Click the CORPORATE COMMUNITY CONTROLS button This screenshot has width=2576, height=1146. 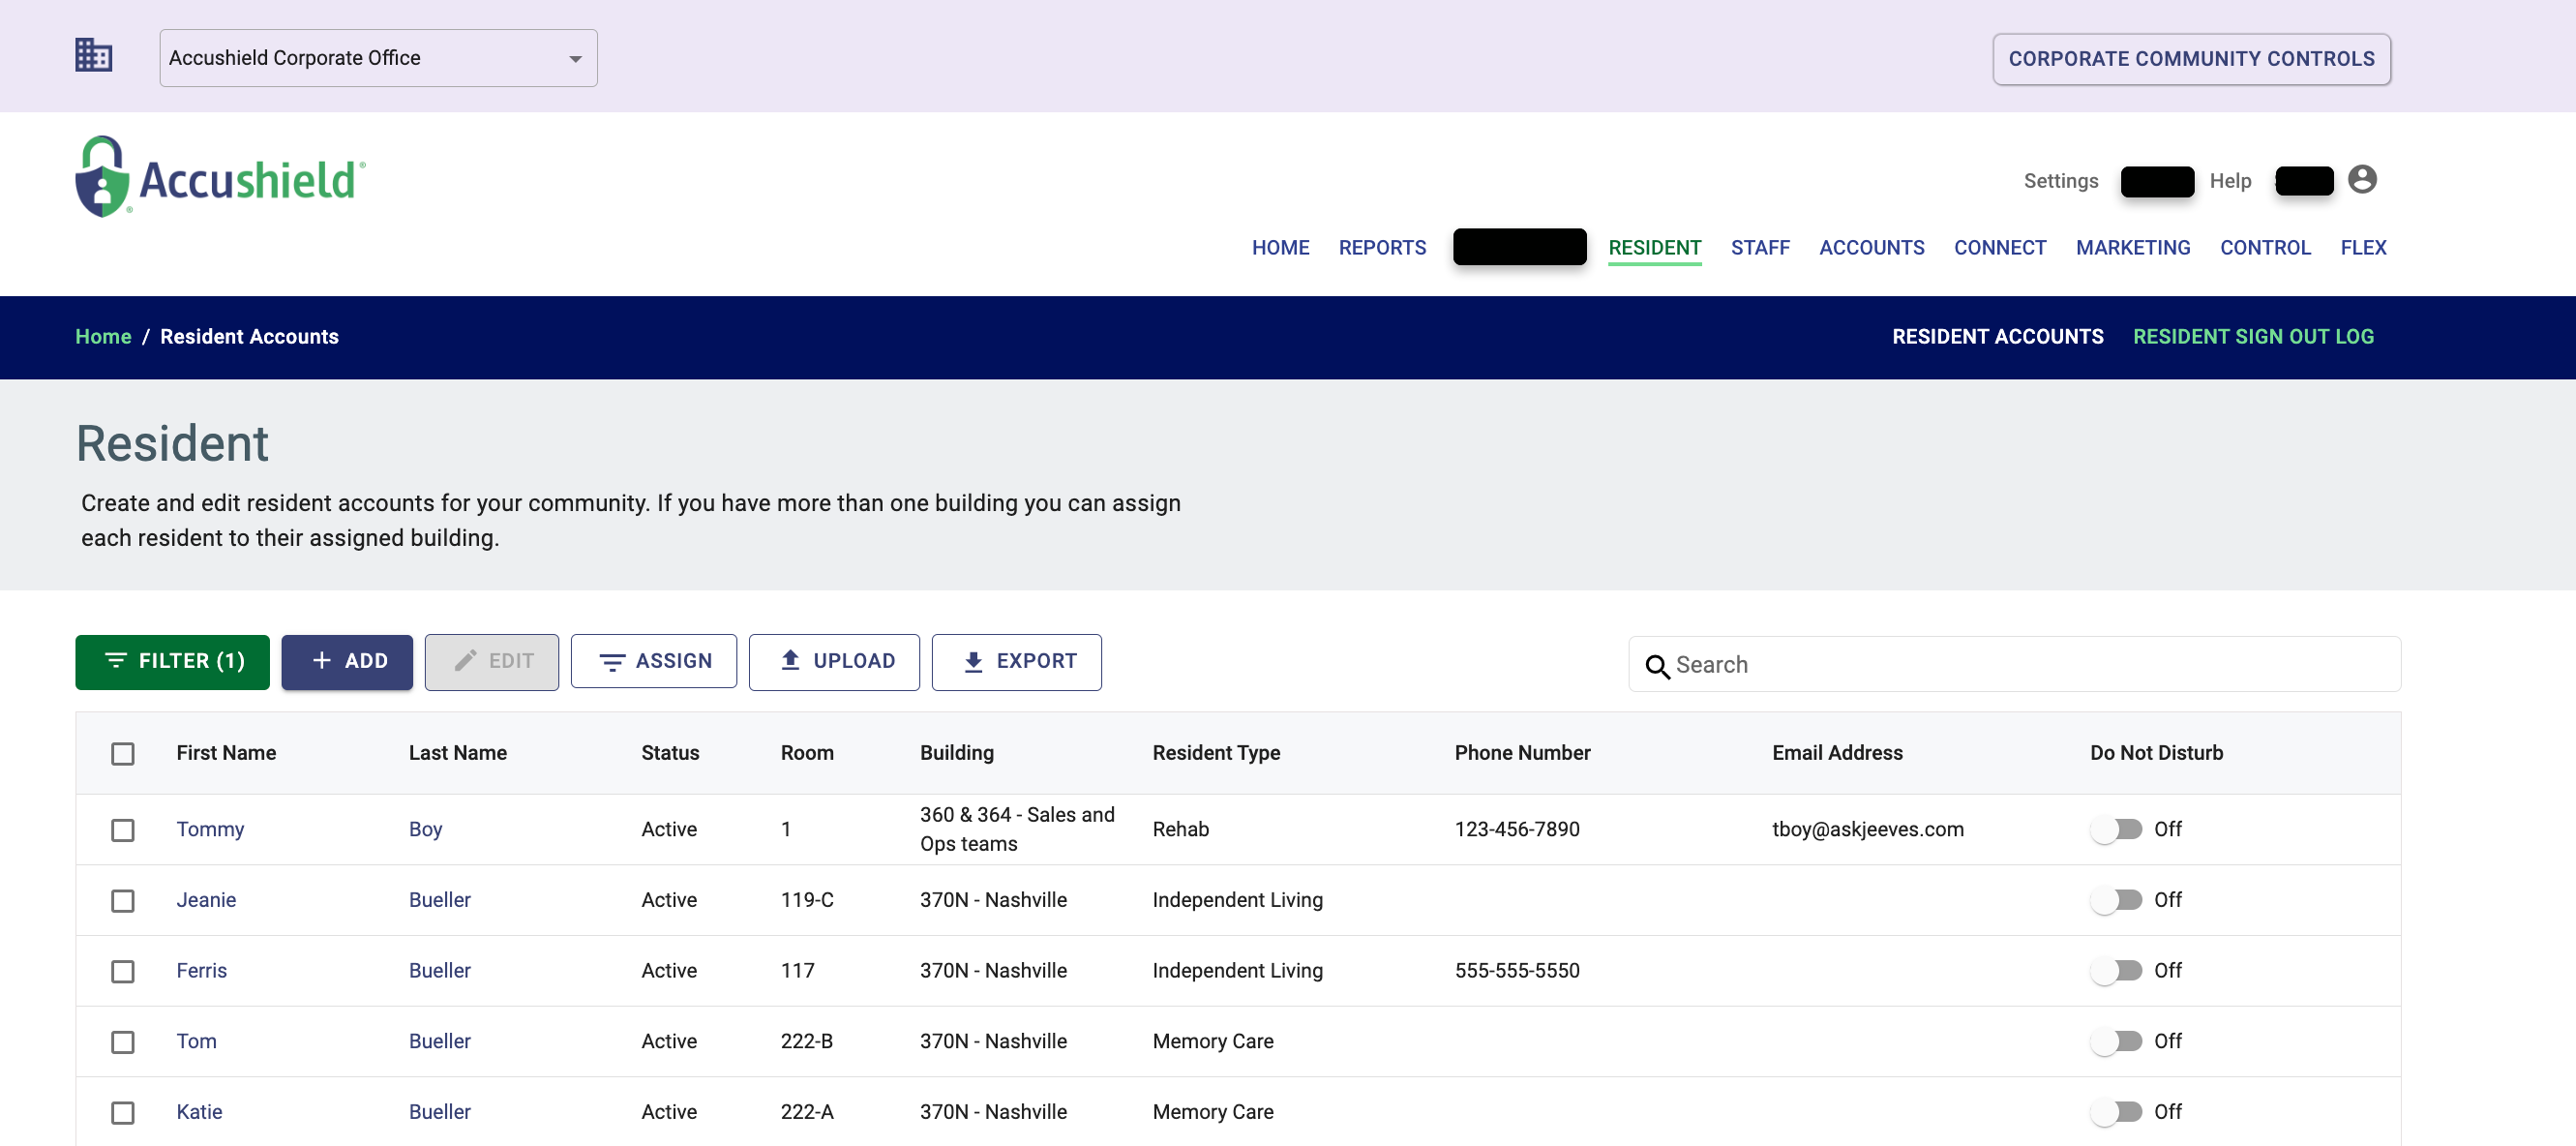[x=2191, y=59]
